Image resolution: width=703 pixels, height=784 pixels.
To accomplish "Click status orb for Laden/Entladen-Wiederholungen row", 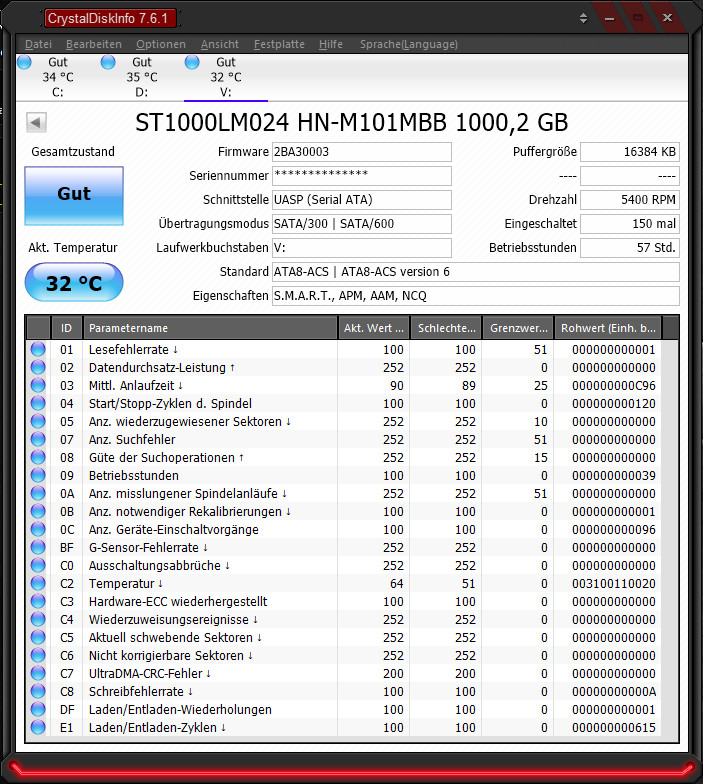I will (38, 709).
